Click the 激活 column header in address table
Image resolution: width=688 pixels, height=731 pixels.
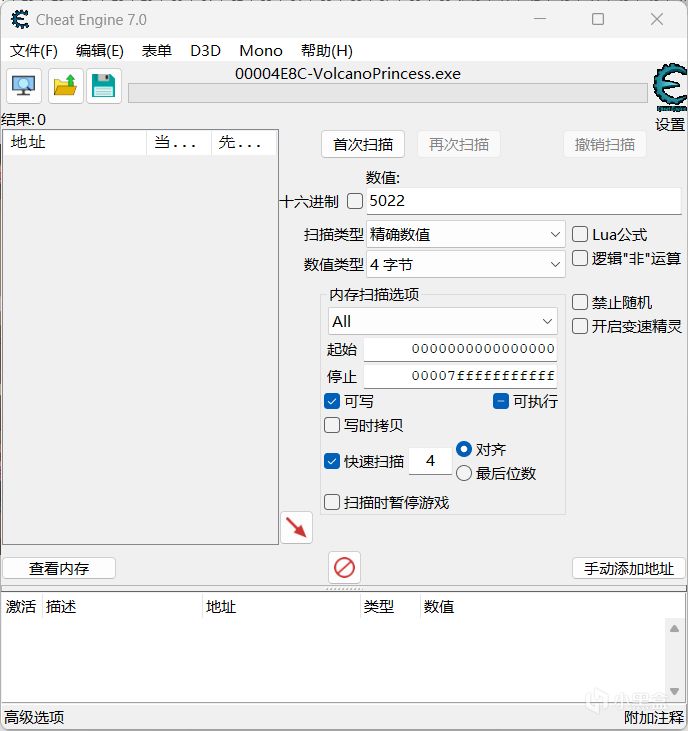[x=21, y=607]
